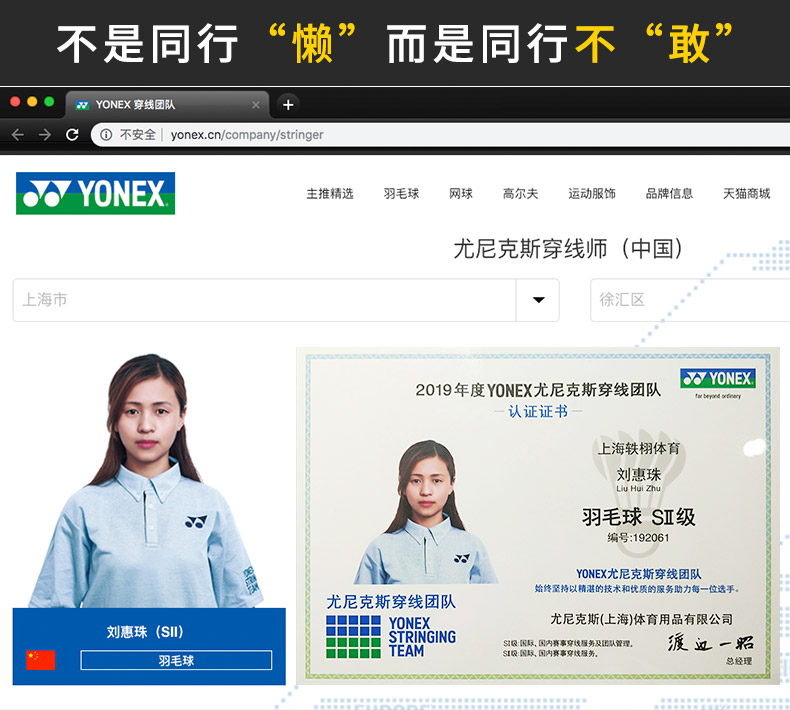Reload the page with refresh icon
Viewport: 790px width, 710px height.
72,135
